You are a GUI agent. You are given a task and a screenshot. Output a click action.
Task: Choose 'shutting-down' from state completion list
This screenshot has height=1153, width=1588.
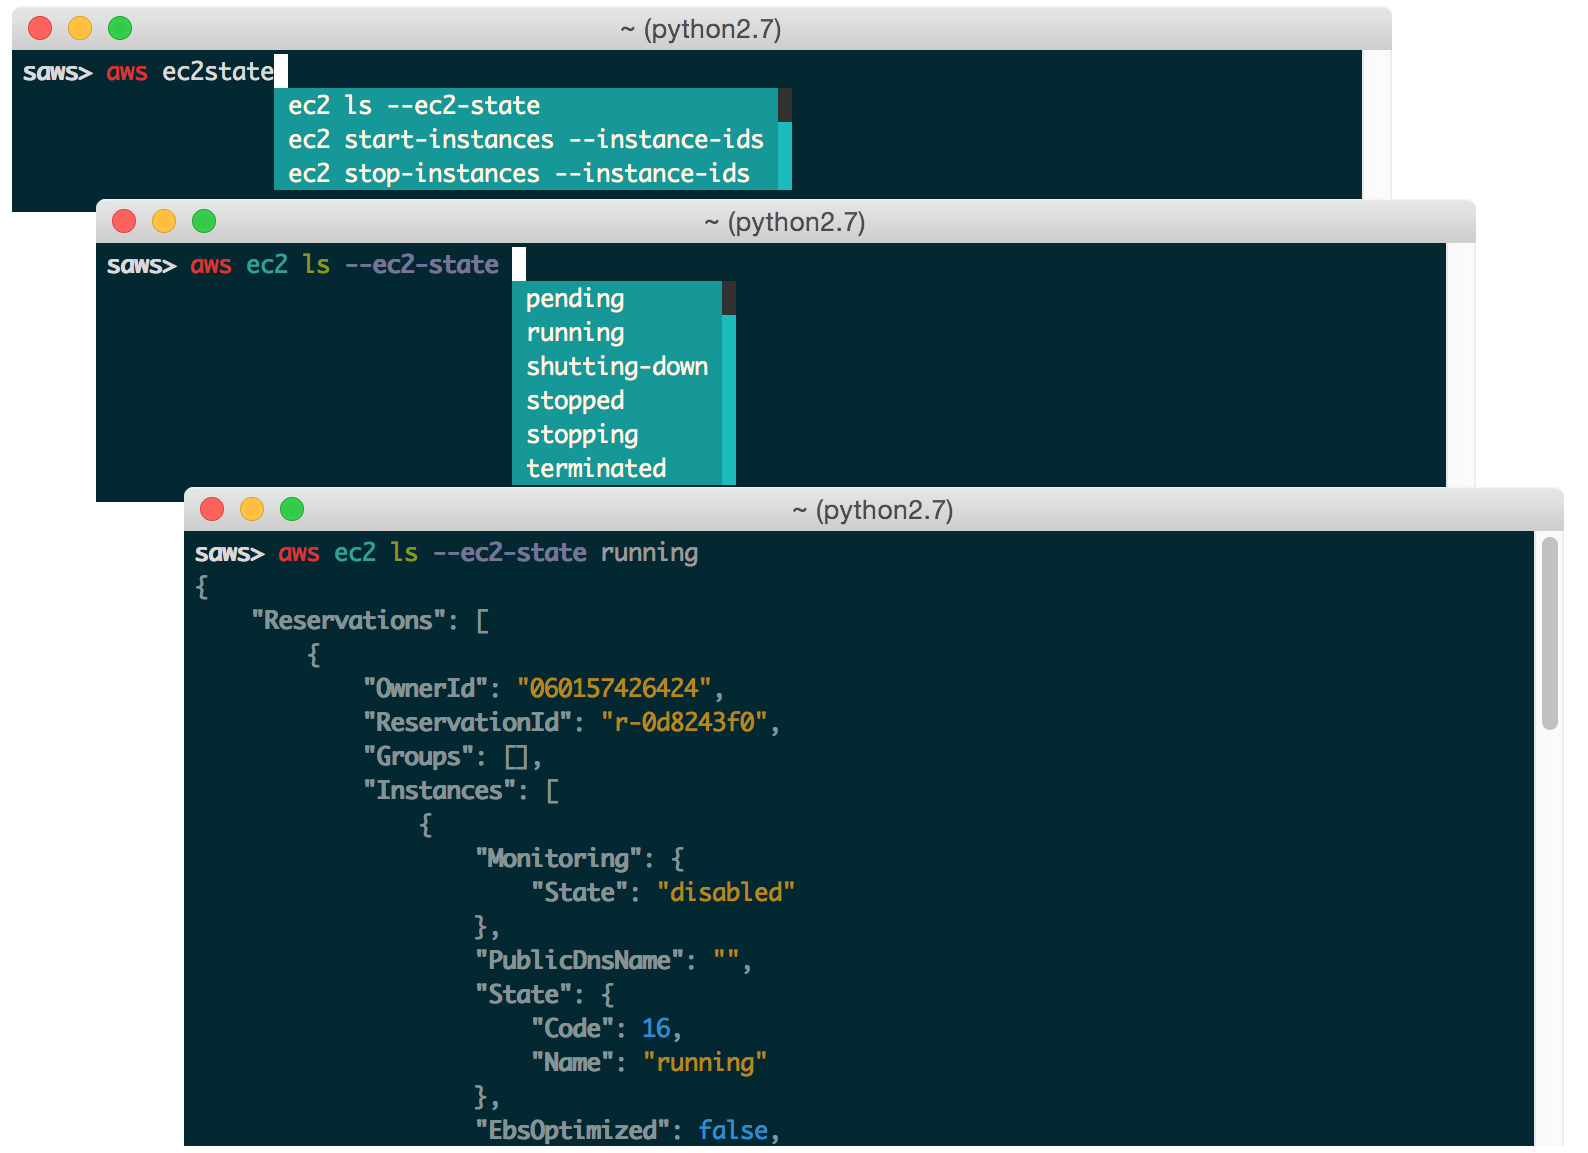click(616, 366)
